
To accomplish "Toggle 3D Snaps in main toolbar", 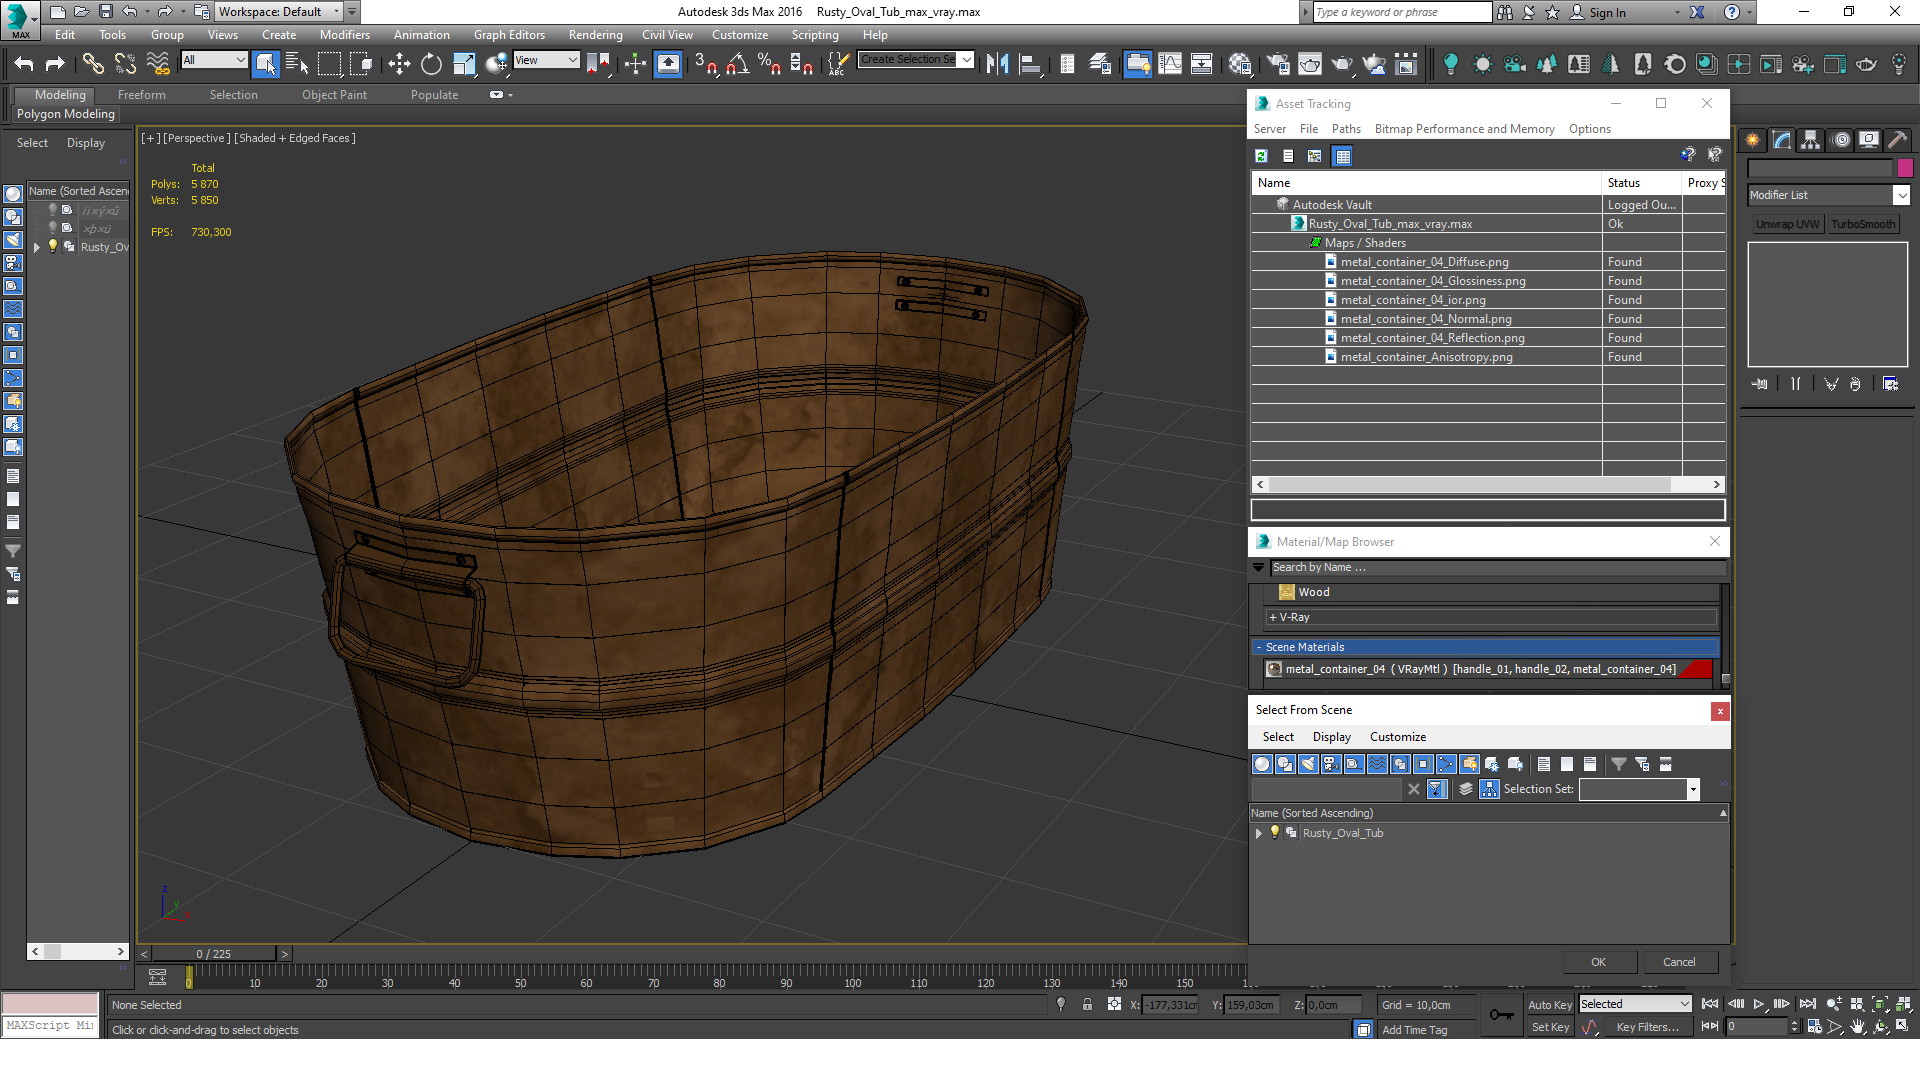I will 706,64.
